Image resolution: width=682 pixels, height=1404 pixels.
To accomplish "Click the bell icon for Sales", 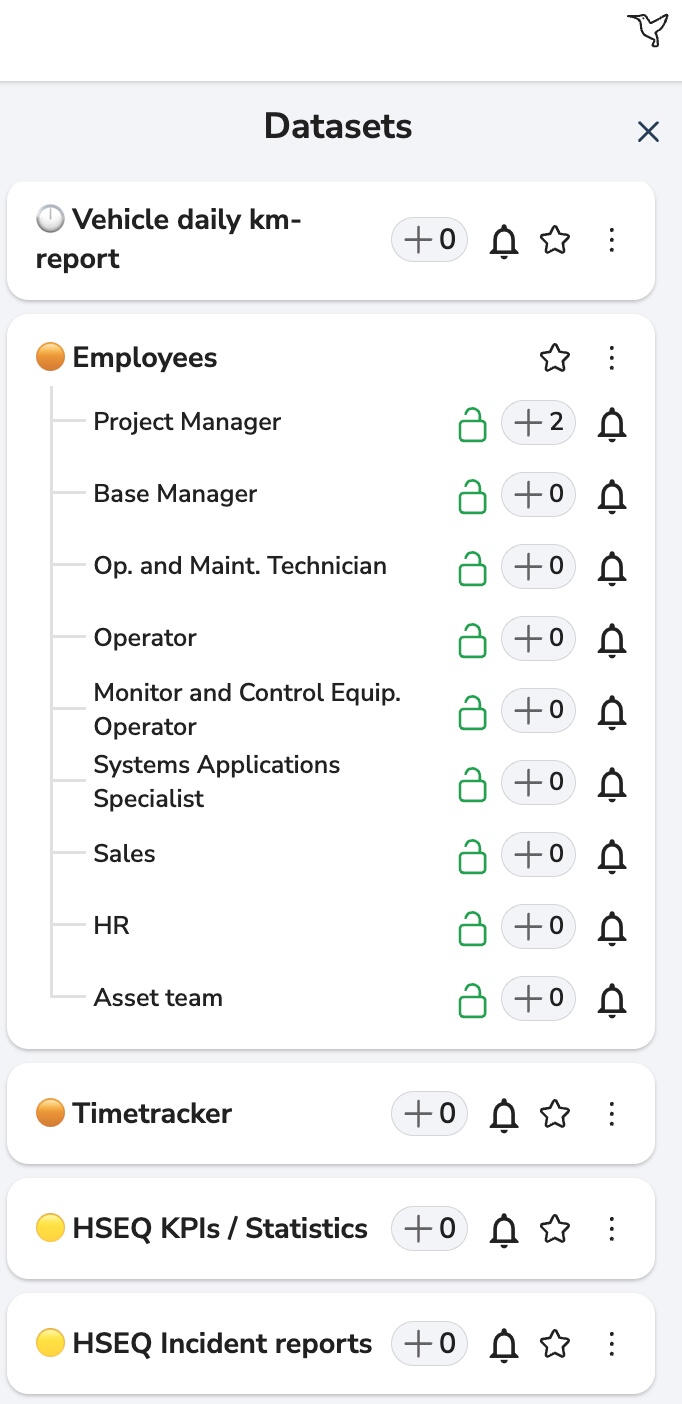I will point(612,856).
